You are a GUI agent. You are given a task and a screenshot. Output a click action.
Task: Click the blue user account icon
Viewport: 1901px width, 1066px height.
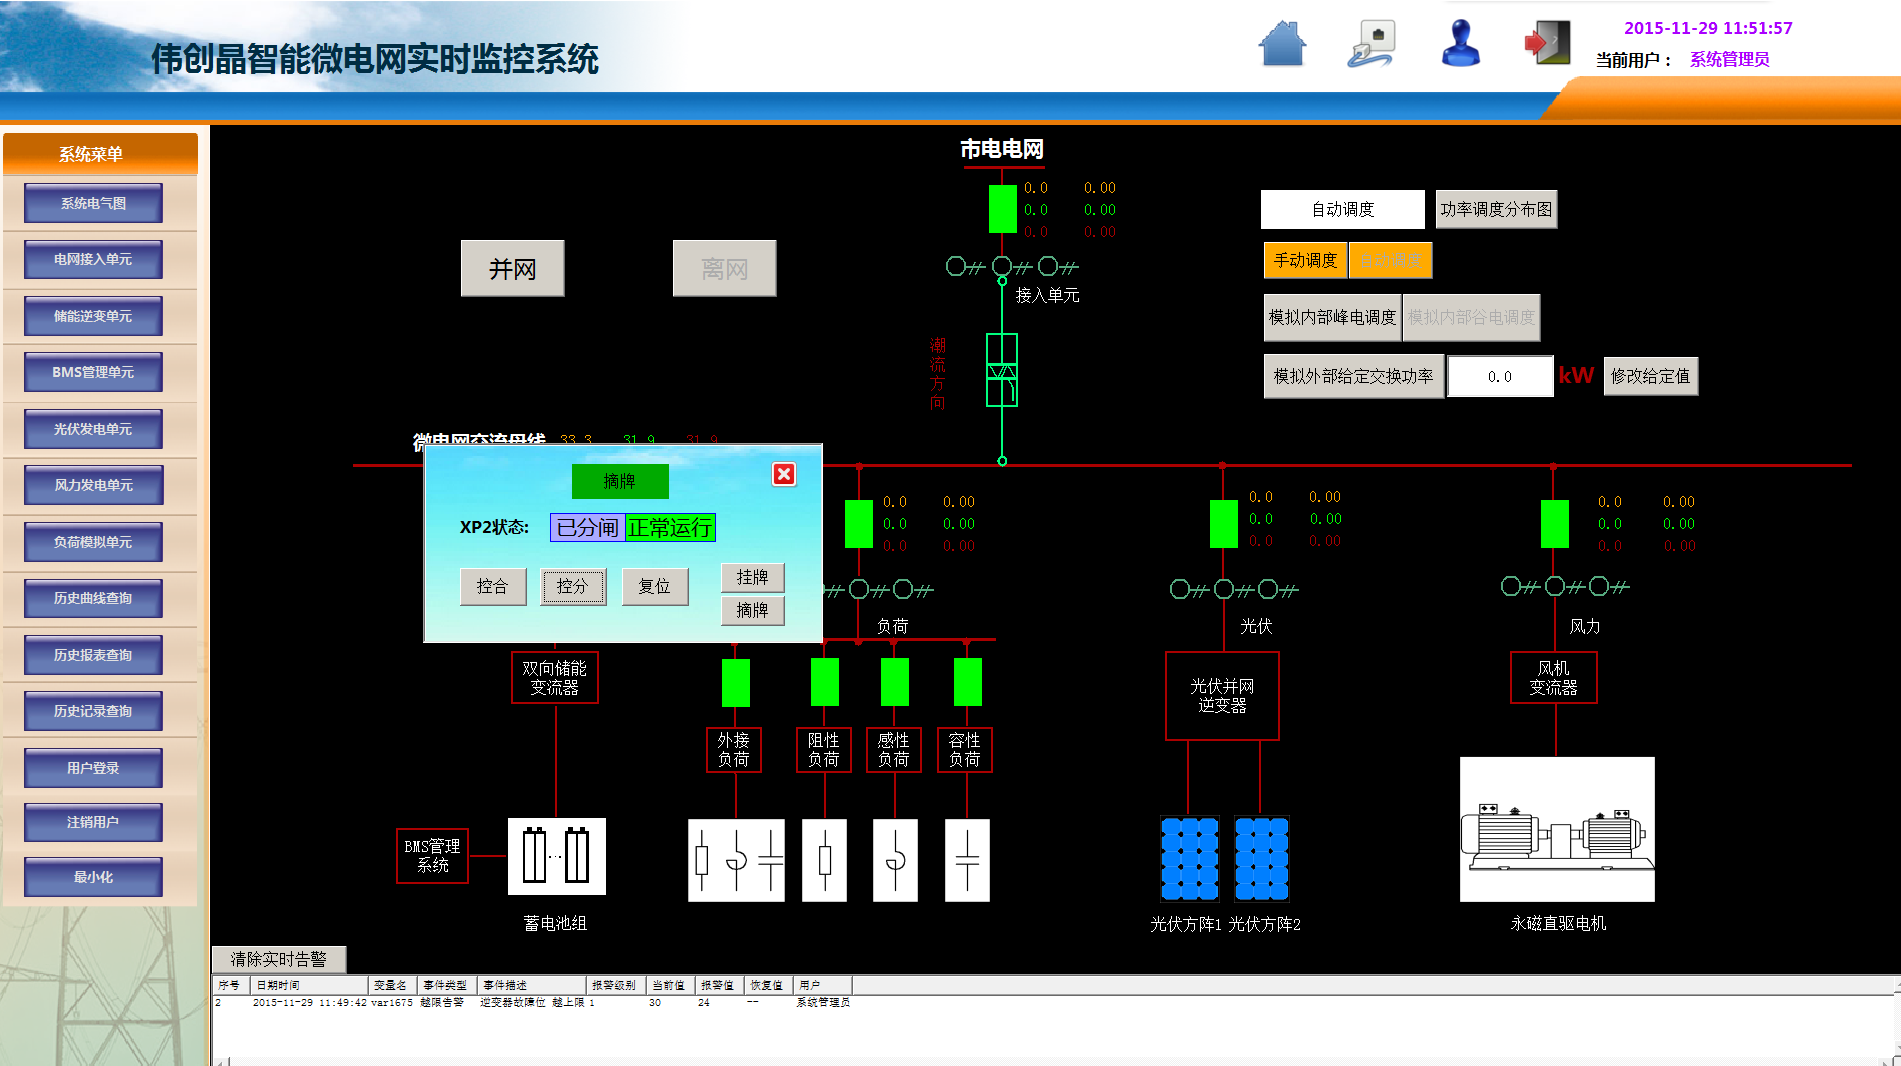[x=1461, y=44]
